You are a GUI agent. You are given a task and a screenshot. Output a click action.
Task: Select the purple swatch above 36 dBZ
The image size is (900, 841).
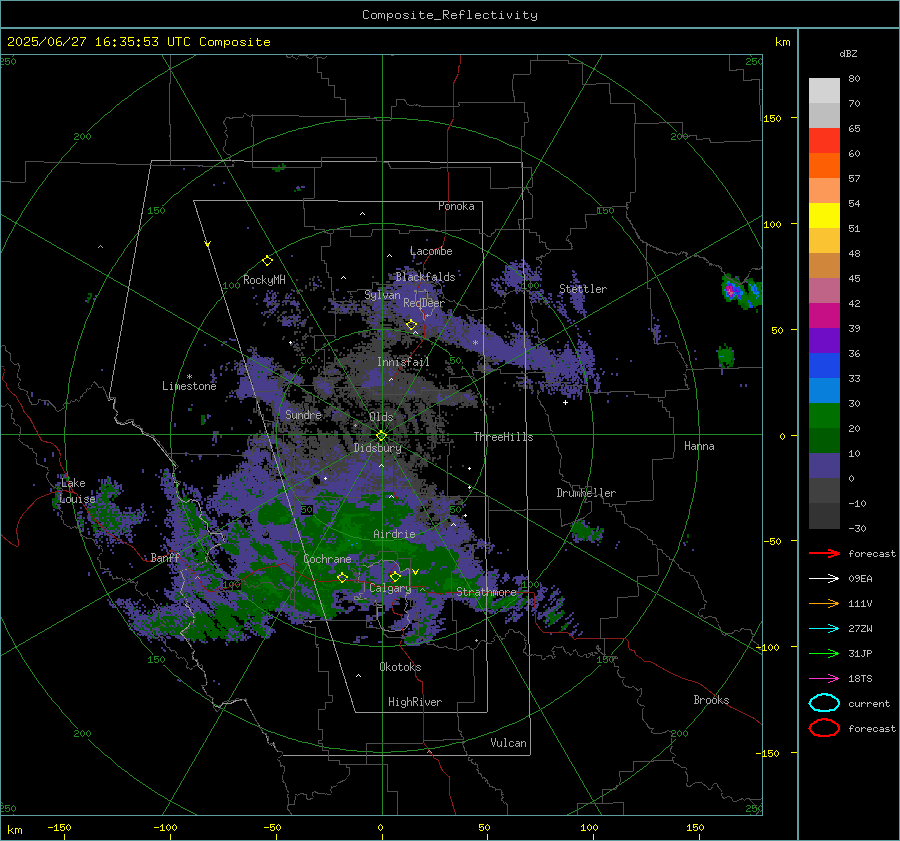click(824, 340)
